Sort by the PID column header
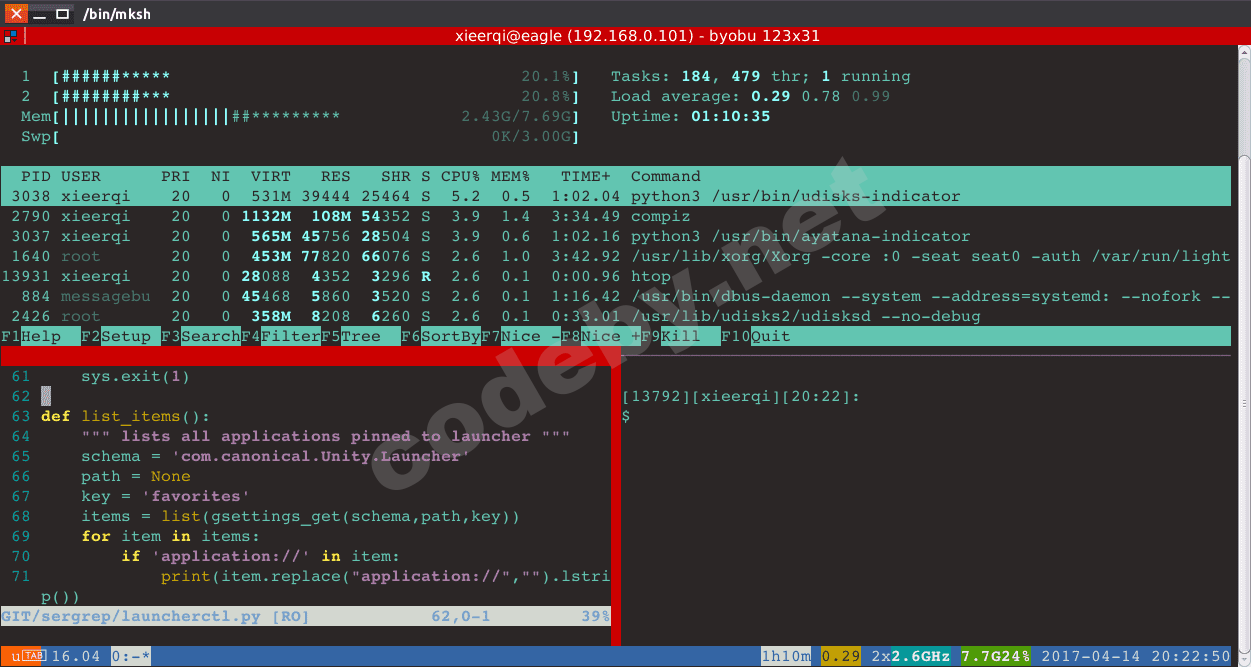 click(x=35, y=176)
